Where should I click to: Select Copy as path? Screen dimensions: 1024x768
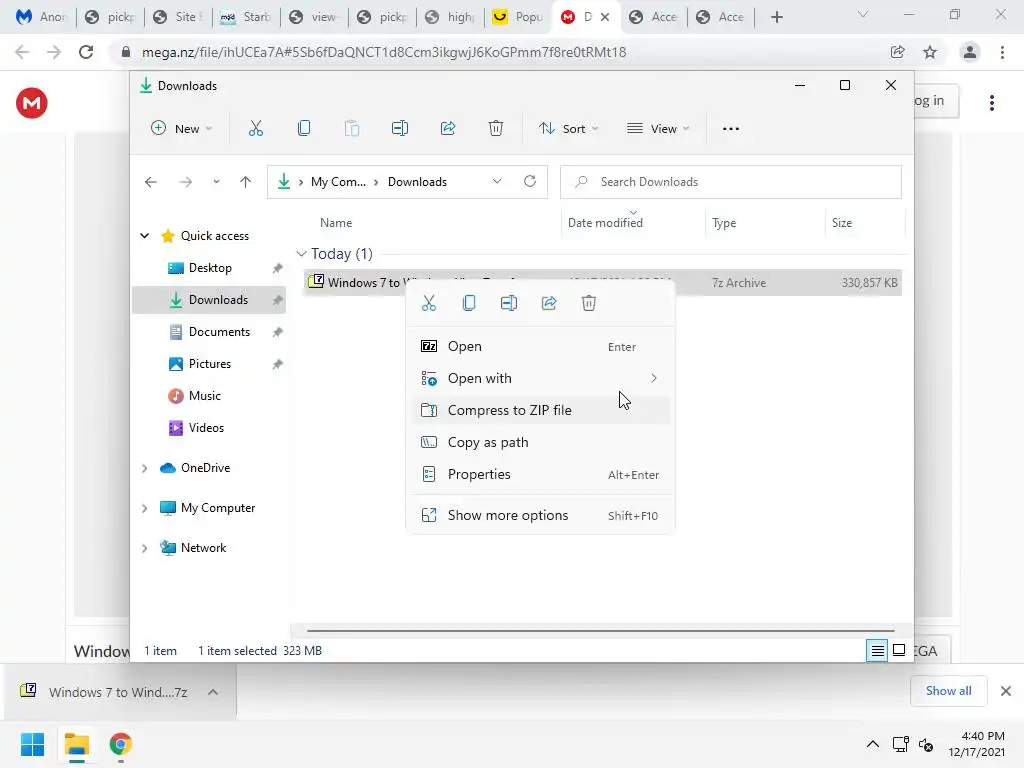tap(541, 443)
